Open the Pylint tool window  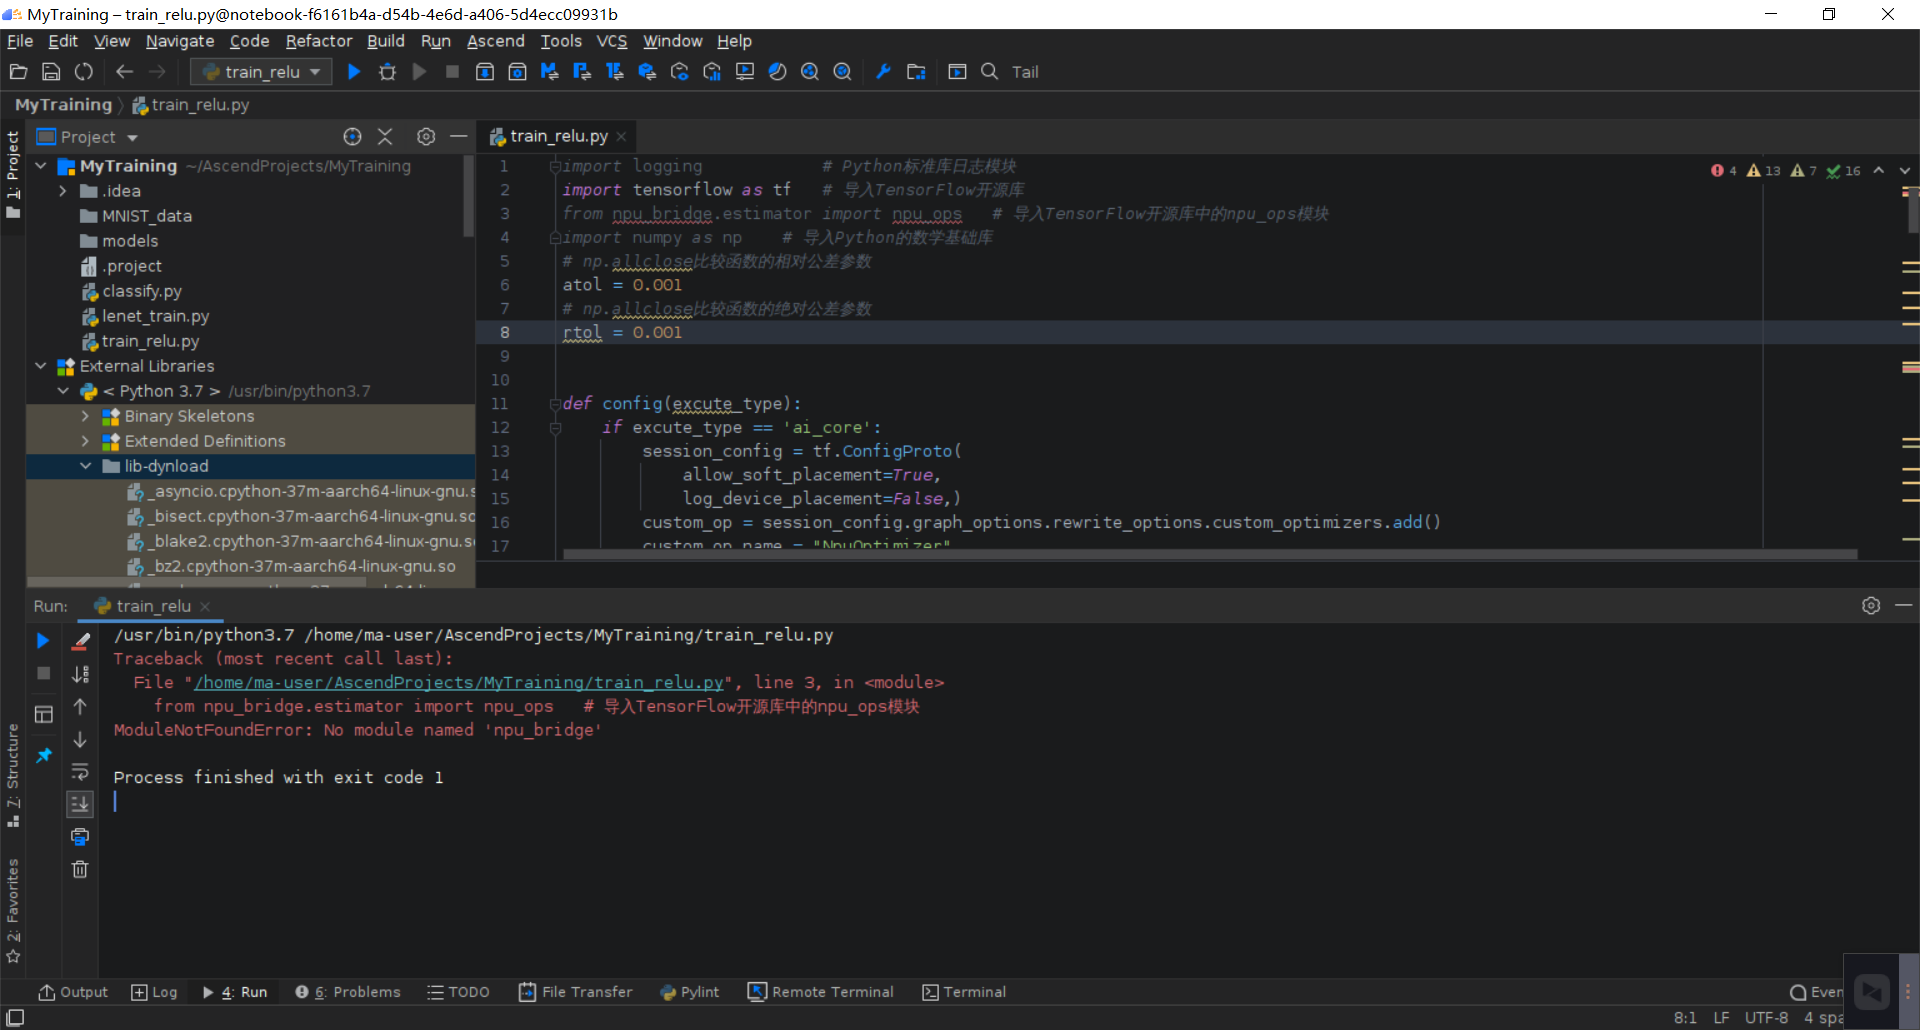(690, 992)
